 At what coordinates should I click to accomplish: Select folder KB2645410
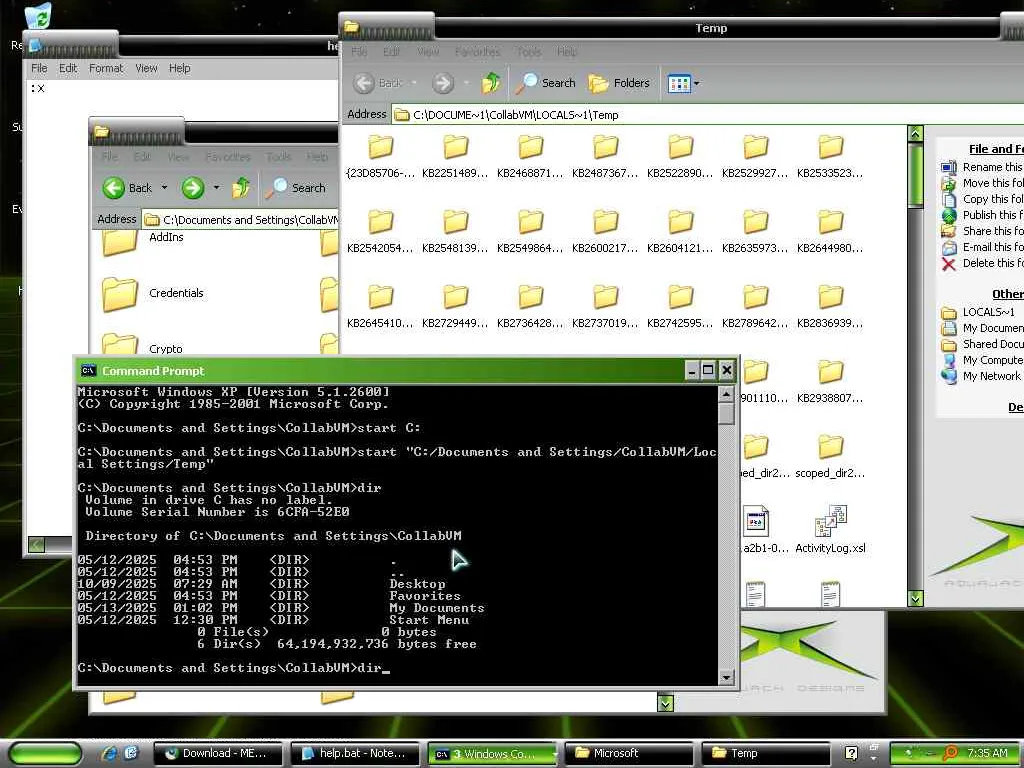point(381,307)
